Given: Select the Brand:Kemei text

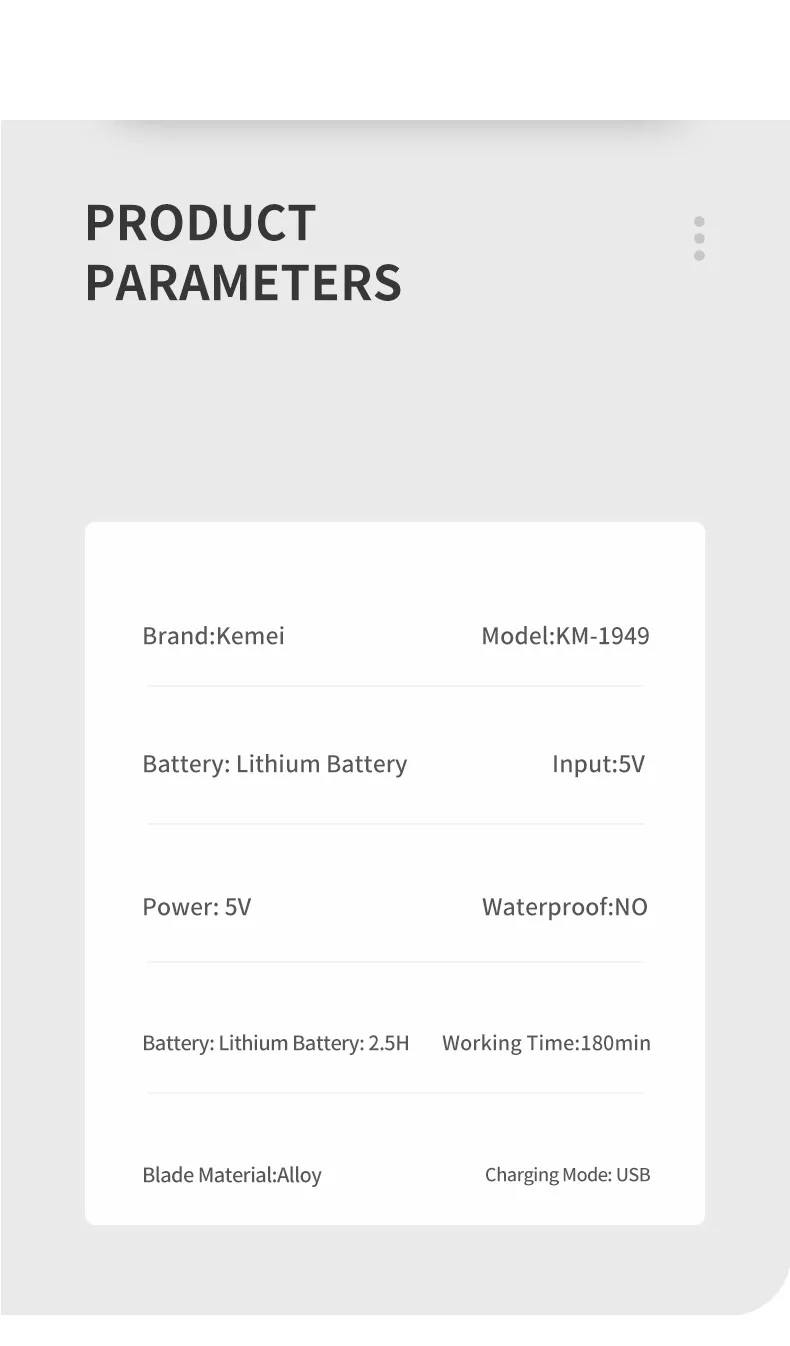Looking at the screenshot, I should (x=213, y=636).
